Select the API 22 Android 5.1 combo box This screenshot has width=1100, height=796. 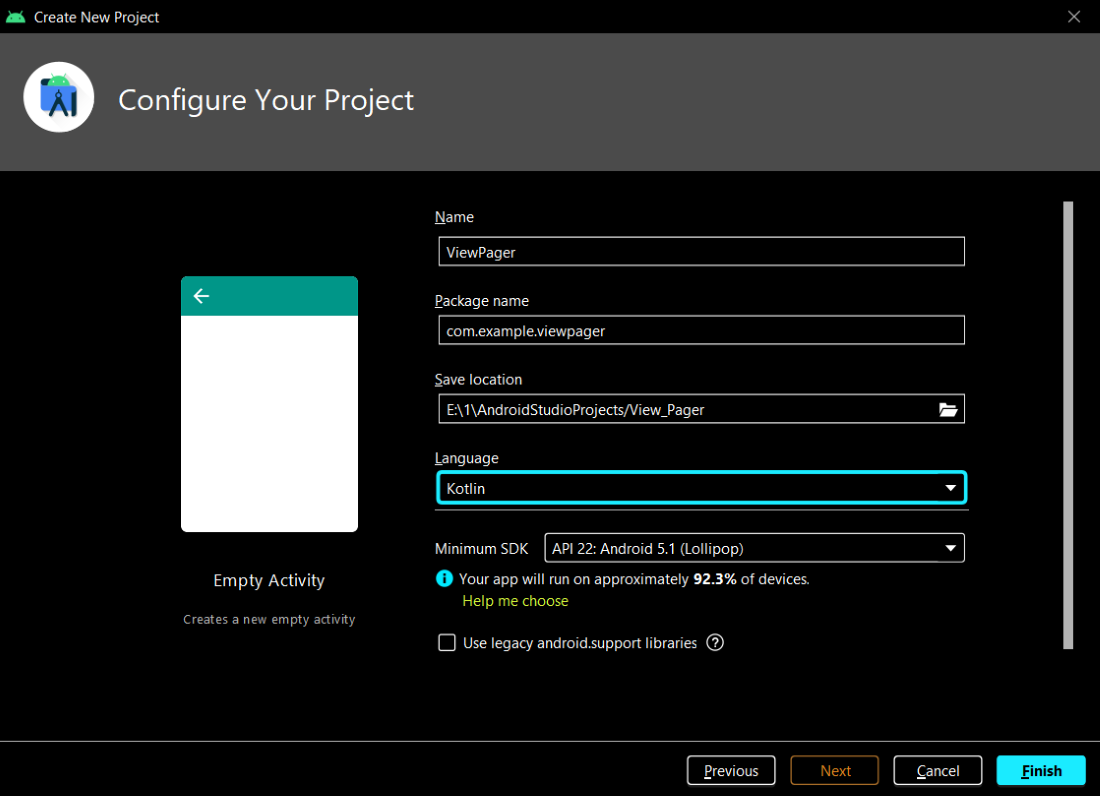tap(754, 548)
